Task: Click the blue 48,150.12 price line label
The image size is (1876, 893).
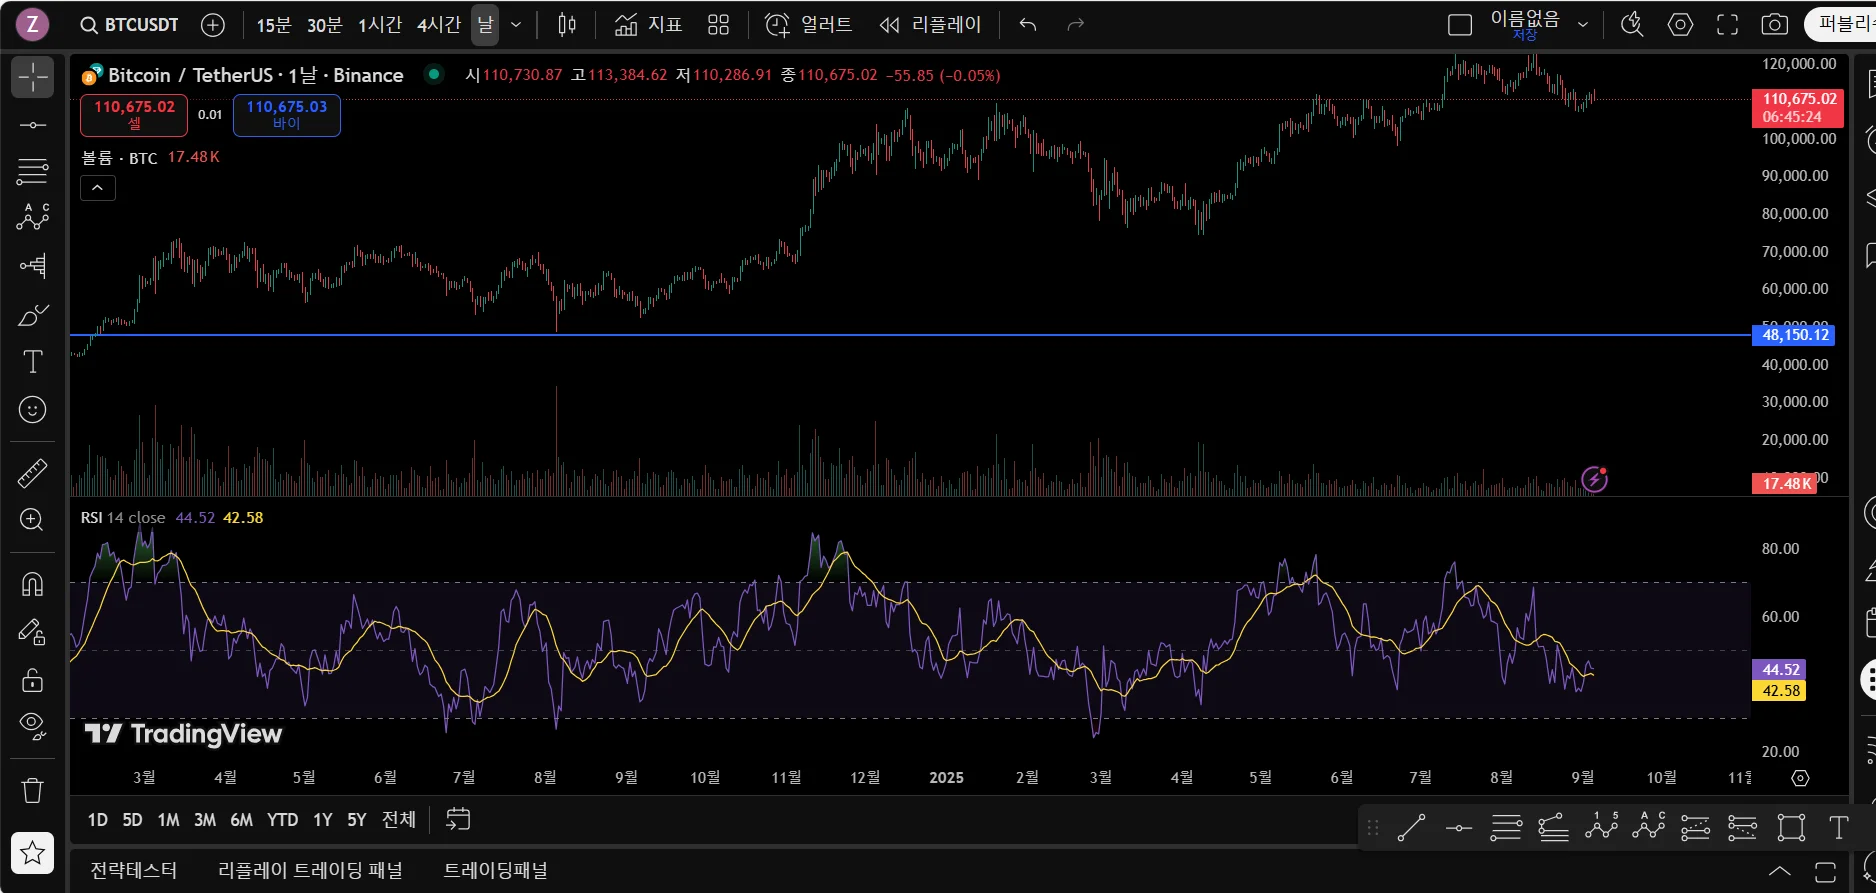Action: click(1794, 335)
